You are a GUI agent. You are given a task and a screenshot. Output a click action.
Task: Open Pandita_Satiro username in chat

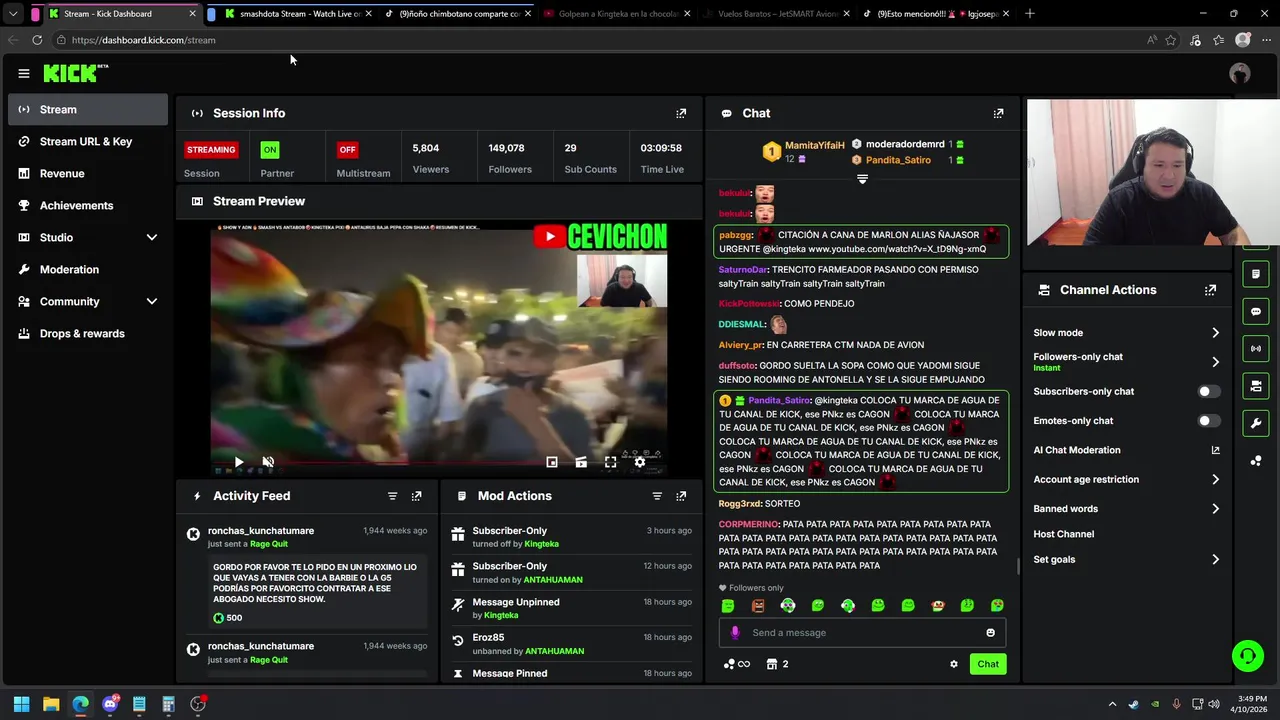pyautogui.click(x=779, y=400)
